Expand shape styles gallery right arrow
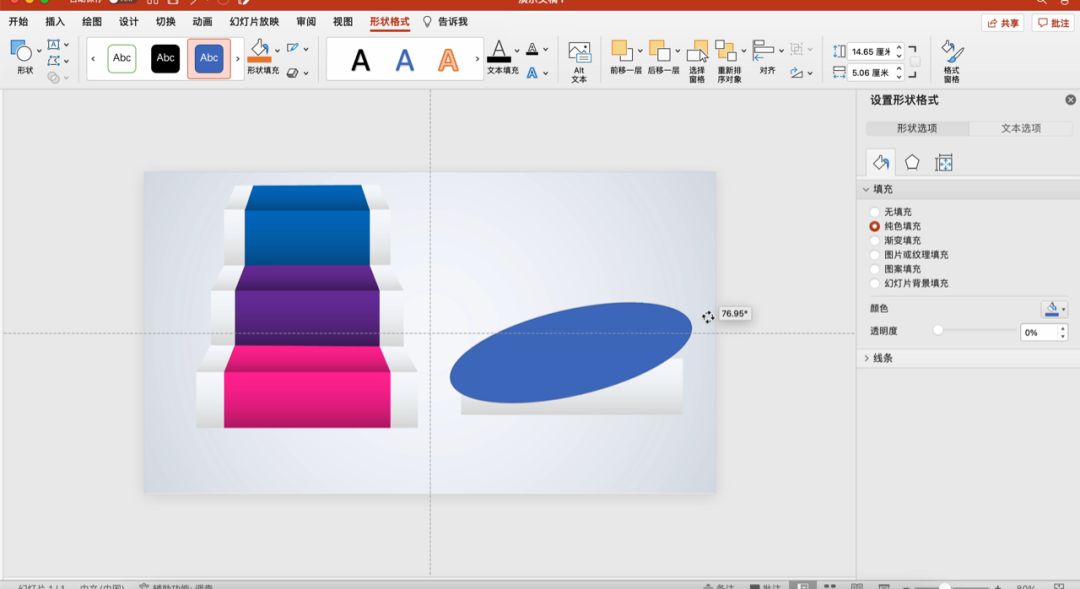This screenshot has height=589, width=1080. tap(238, 59)
